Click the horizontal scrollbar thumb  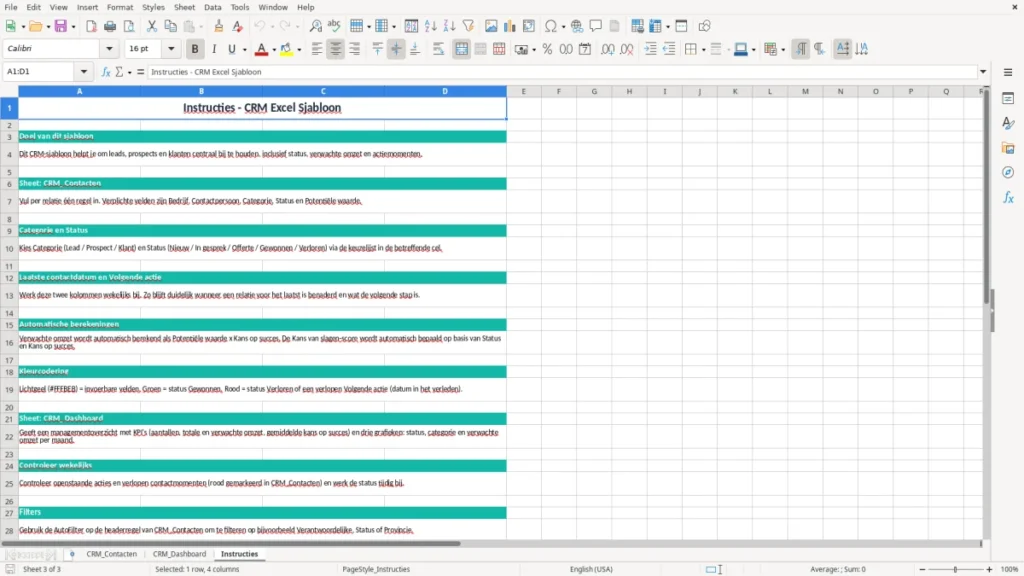coord(231,543)
